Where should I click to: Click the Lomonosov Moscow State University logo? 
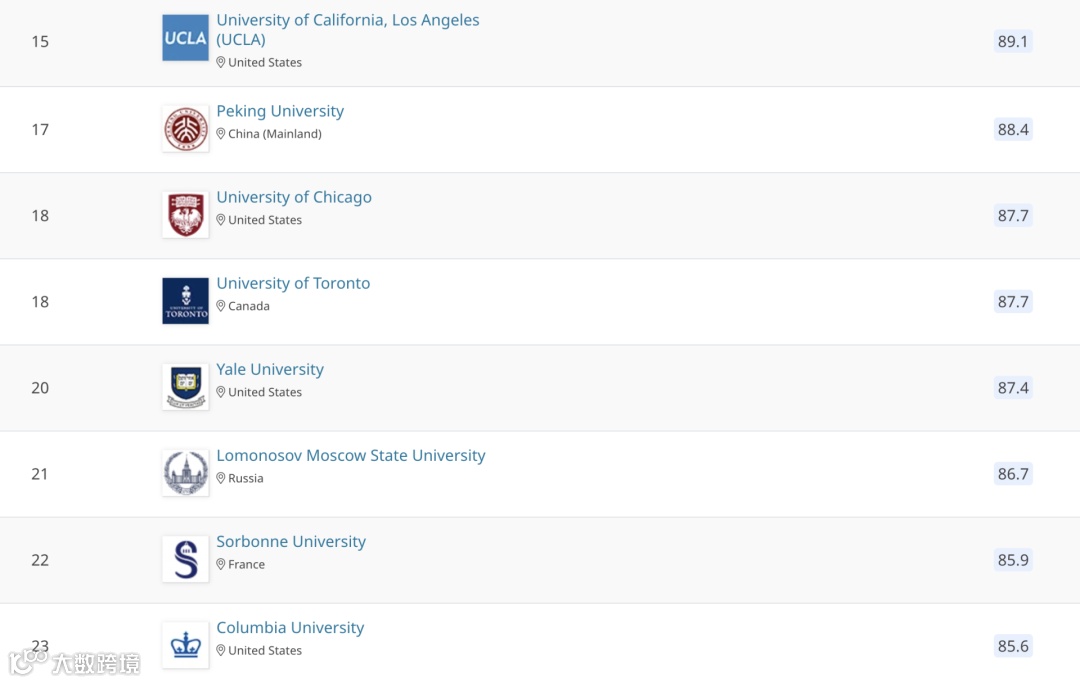(x=185, y=473)
